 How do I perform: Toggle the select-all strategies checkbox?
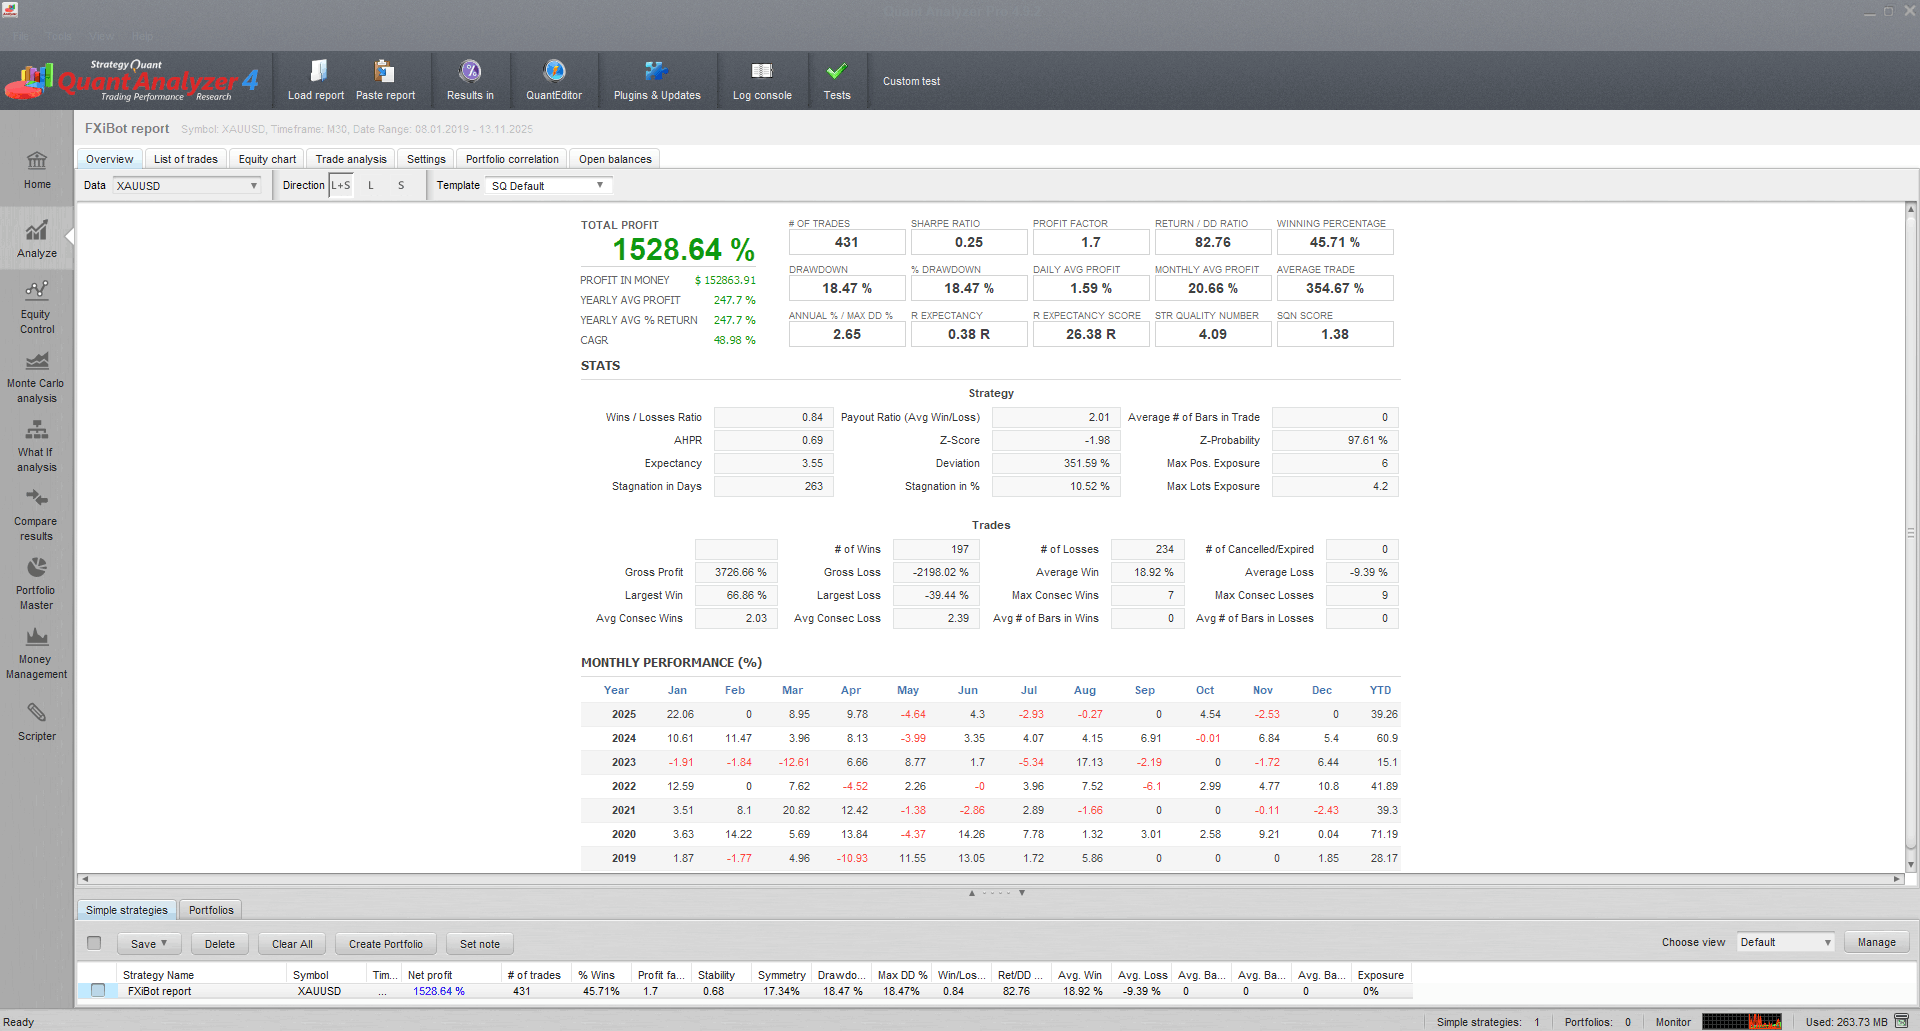click(x=94, y=943)
